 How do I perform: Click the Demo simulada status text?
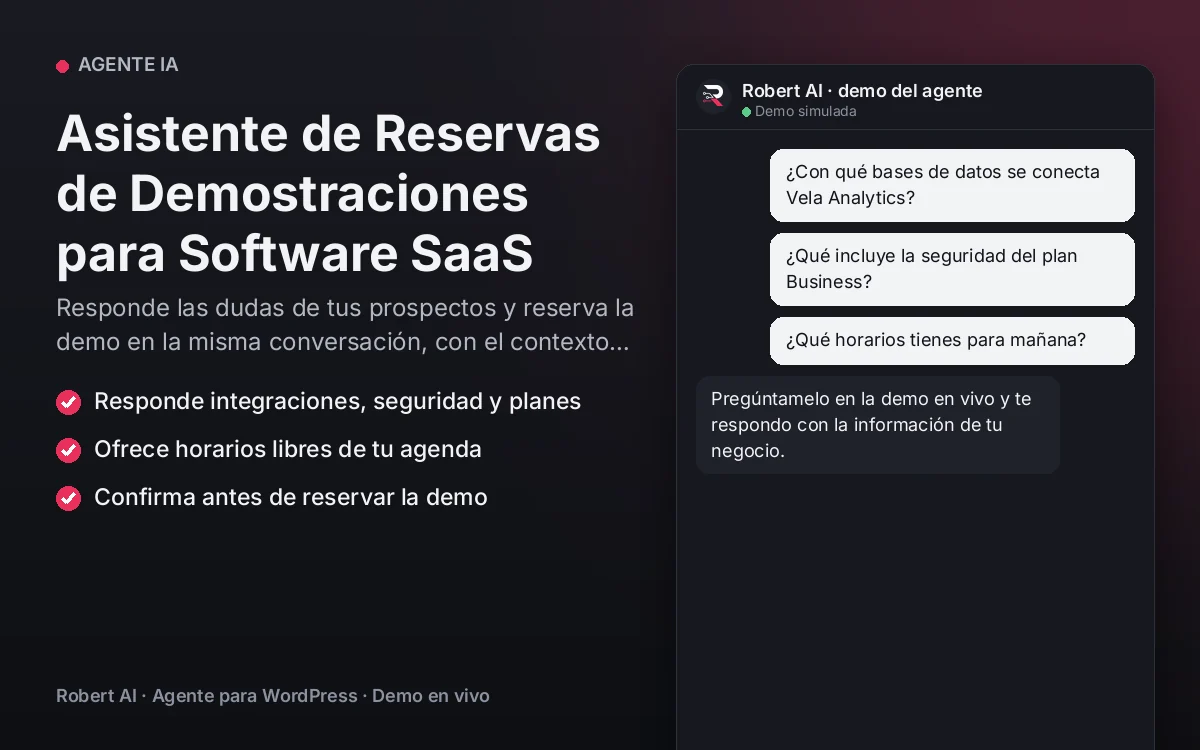click(805, 112)
